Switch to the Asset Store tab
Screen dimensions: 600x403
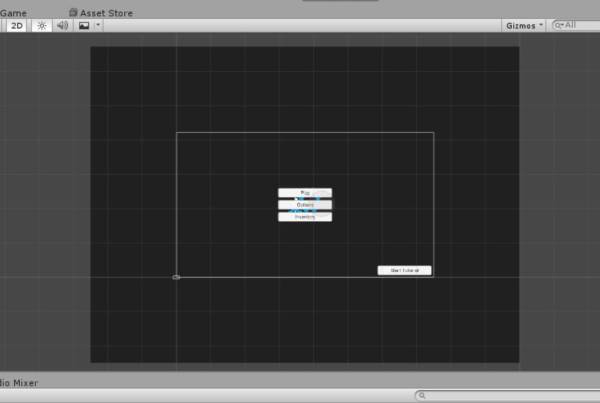105,13
